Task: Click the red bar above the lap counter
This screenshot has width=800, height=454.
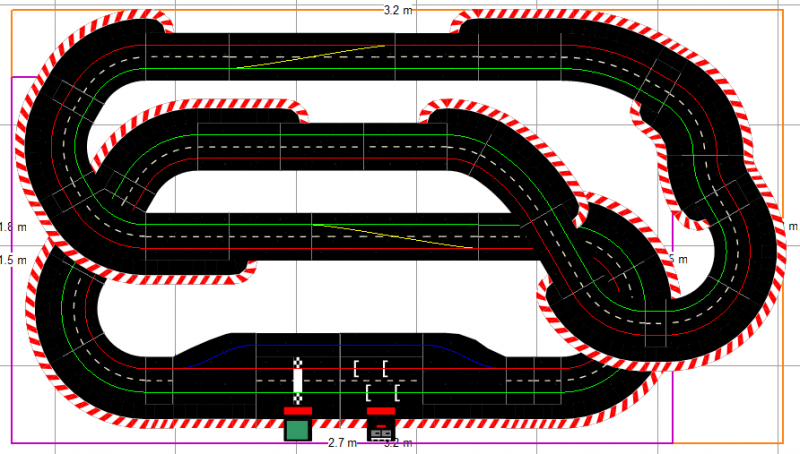Action: pyautogui.click(x=380, y=411)
